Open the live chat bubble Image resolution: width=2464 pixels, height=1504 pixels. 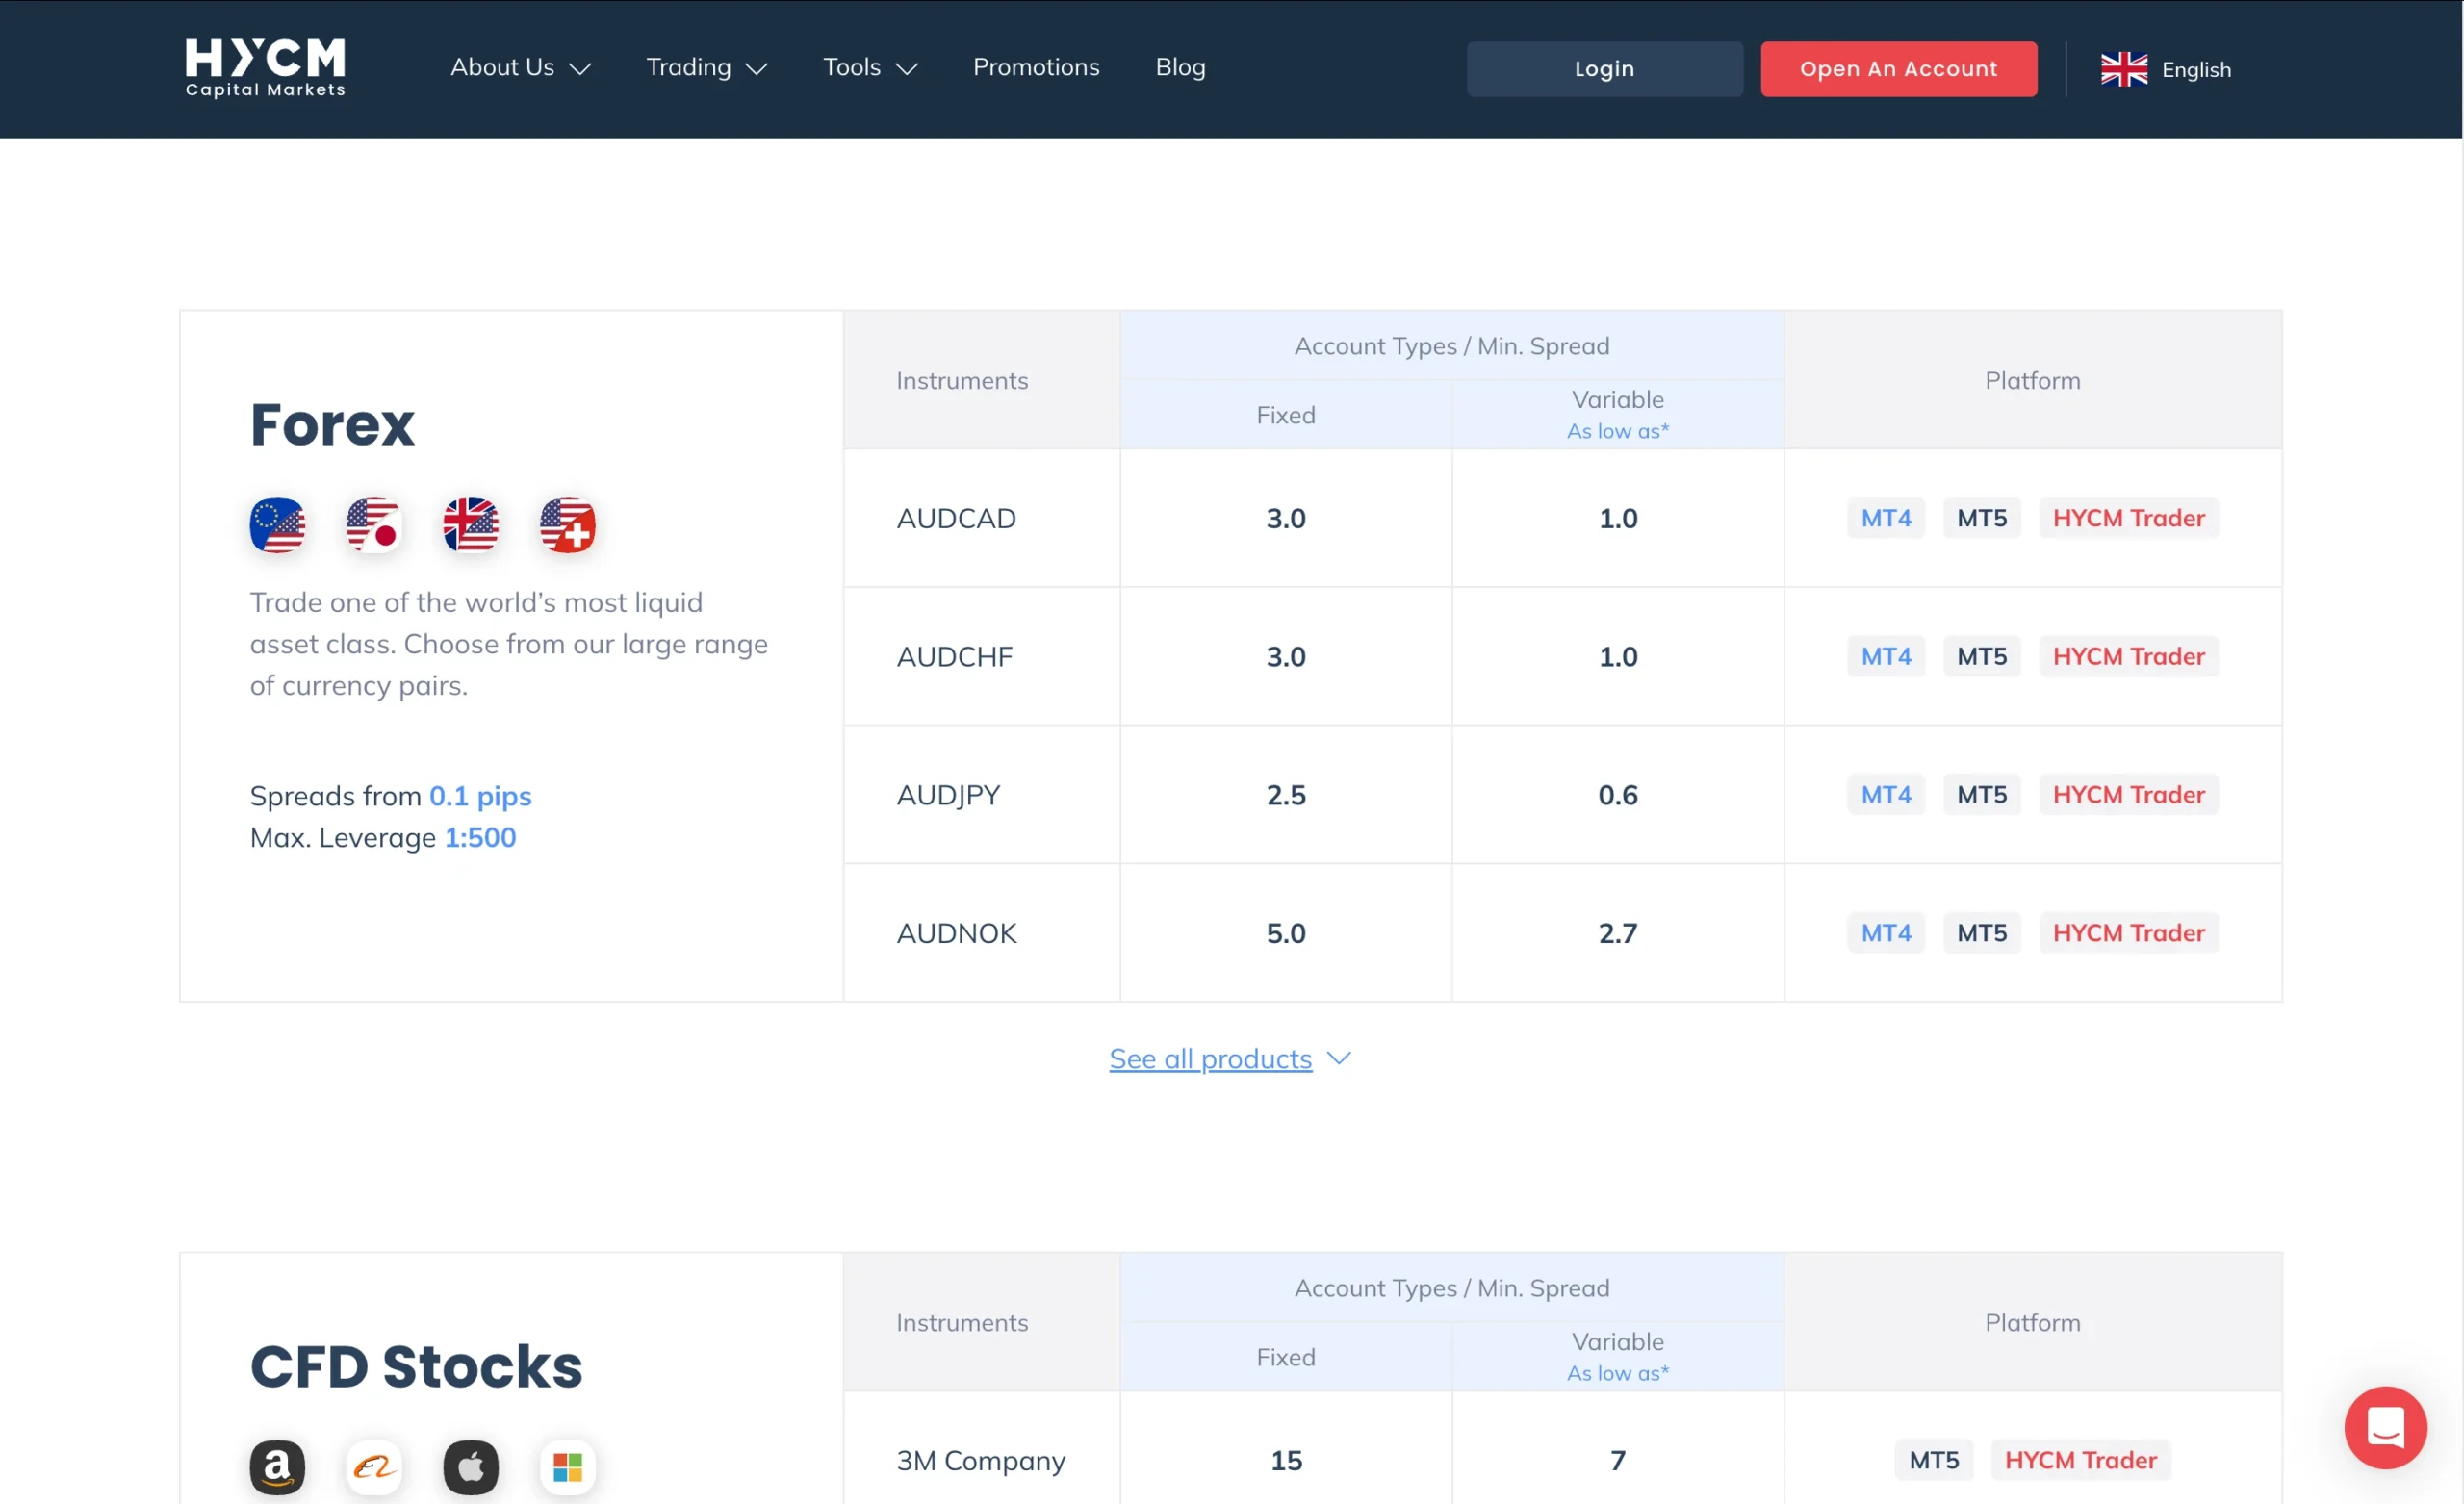pyautogui.click(x=2385, y=1427)
